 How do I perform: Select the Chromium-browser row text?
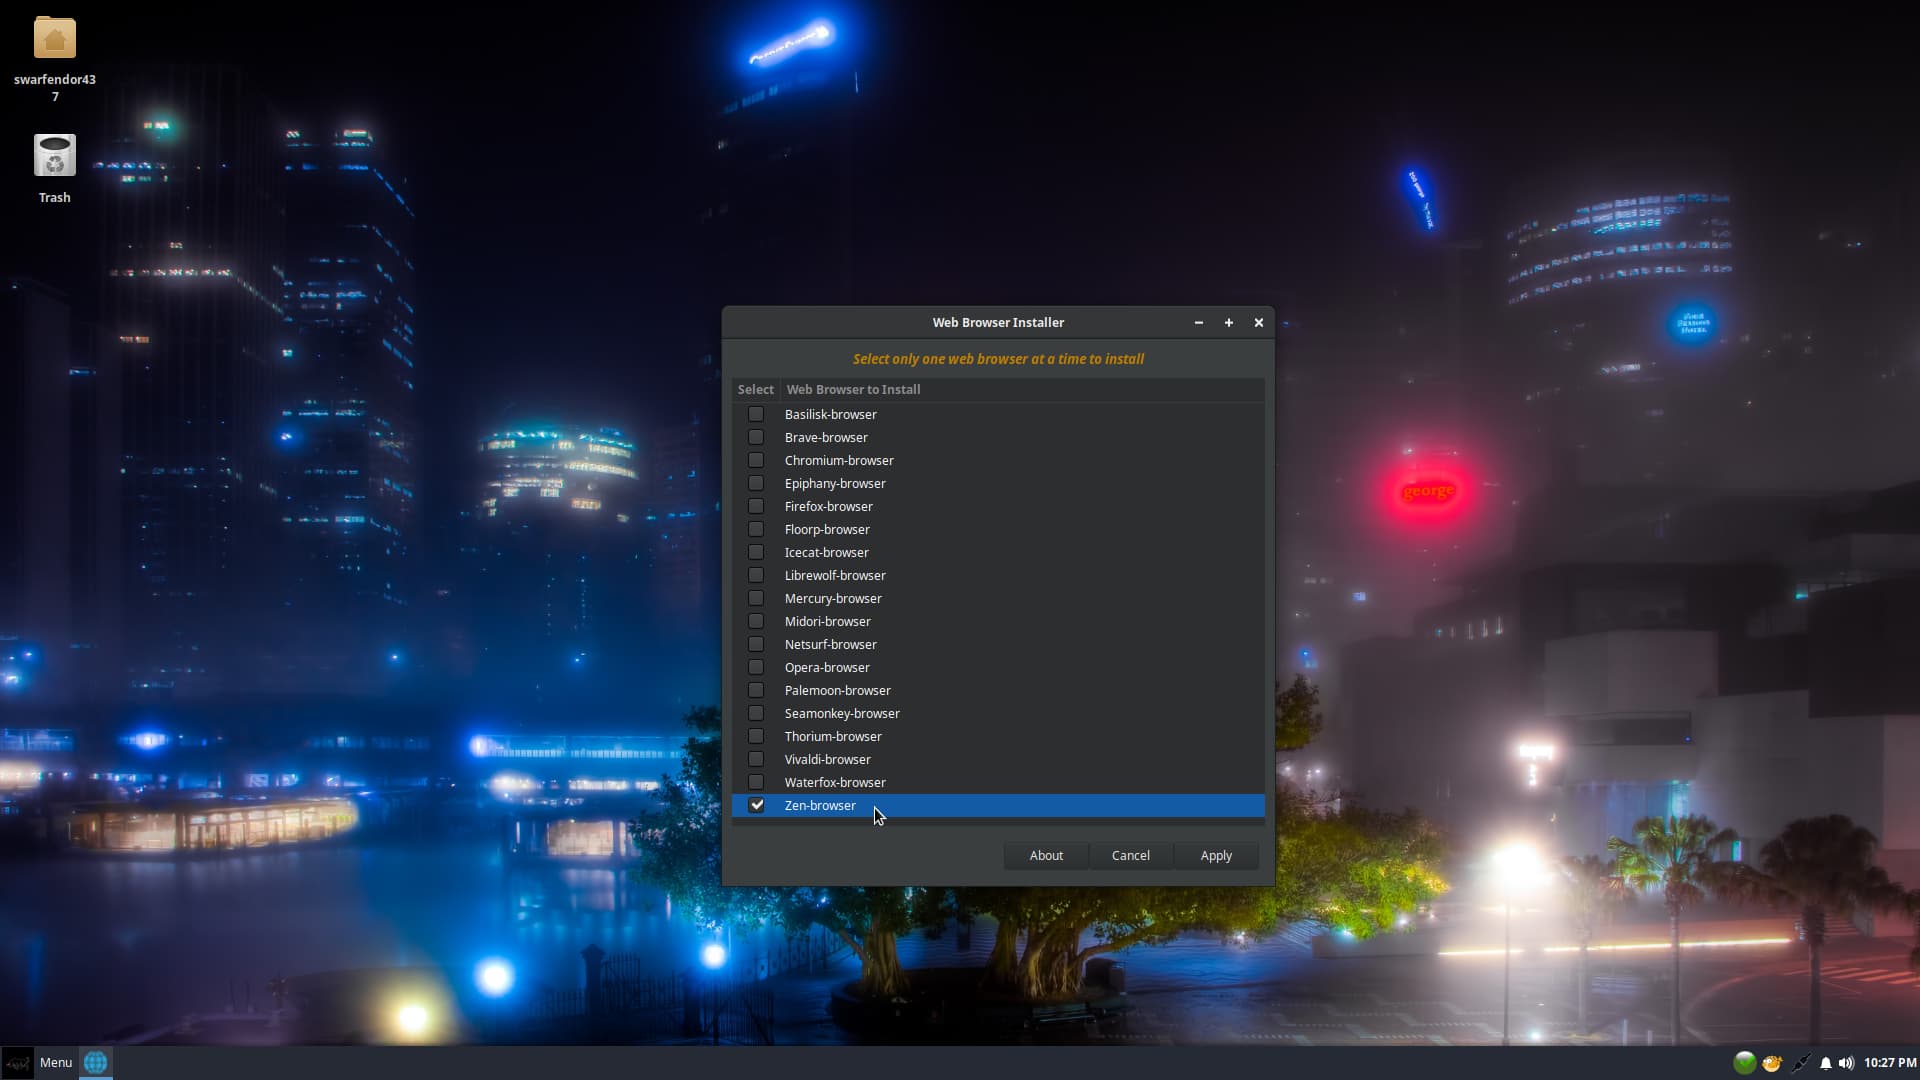[x=839, y=460]
